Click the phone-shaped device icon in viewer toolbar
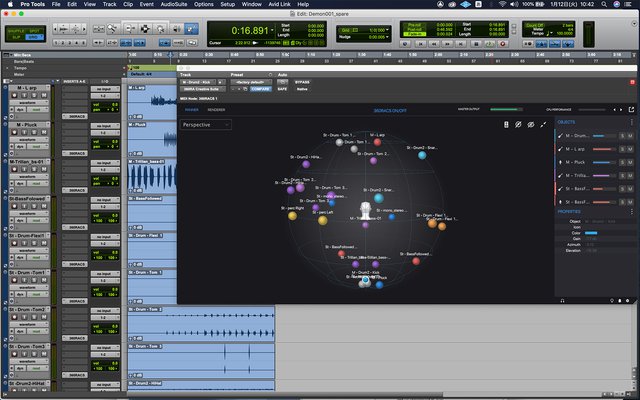This screenshot has height=400, width=640. (x=506, y=124)
